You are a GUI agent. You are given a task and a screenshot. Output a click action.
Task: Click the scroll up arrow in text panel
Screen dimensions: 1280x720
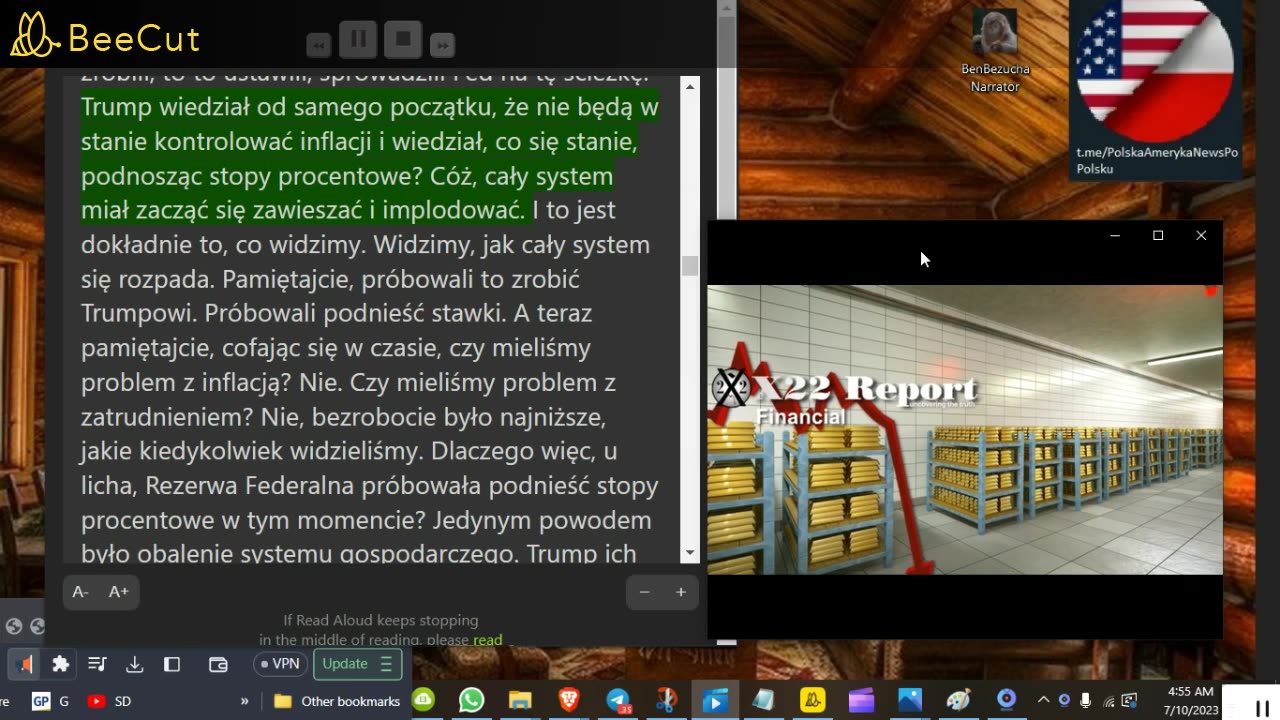point(689,87)
